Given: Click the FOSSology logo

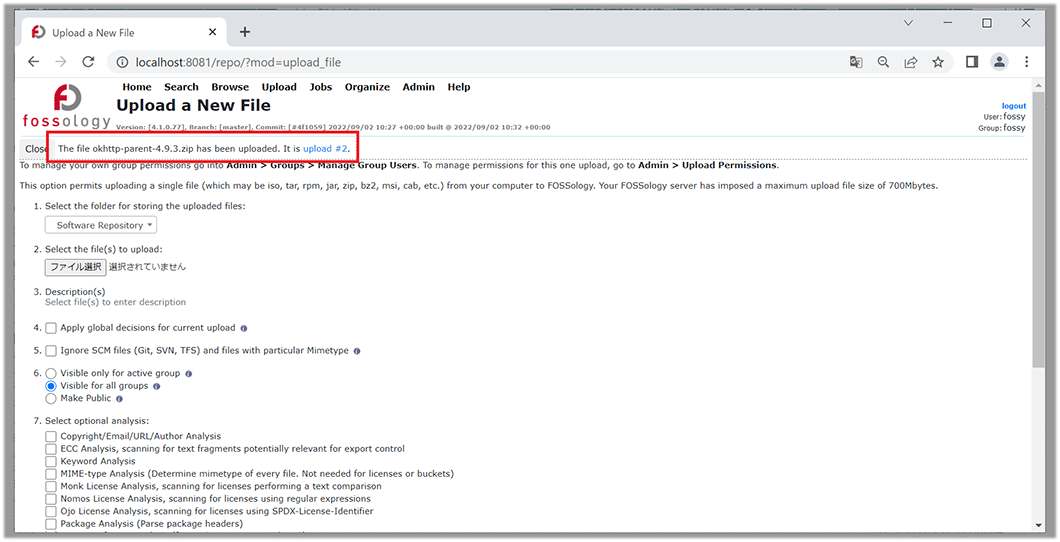Looking at the screenshot, I should click(x=67, y=107).
